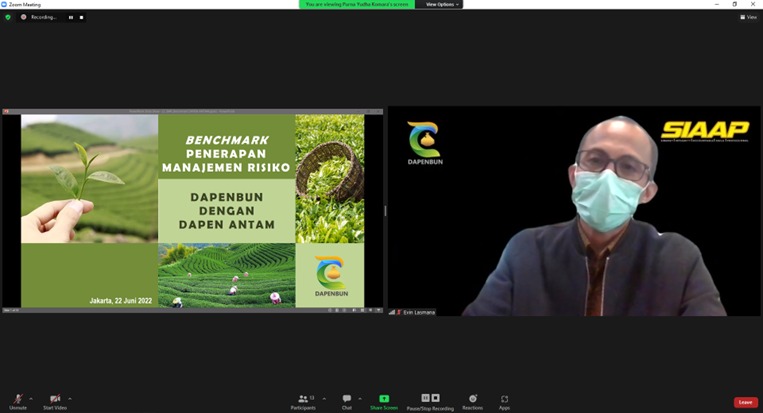Expand the Participants options arrow
The image size is (763, 413).
click(x=324, y=398)
